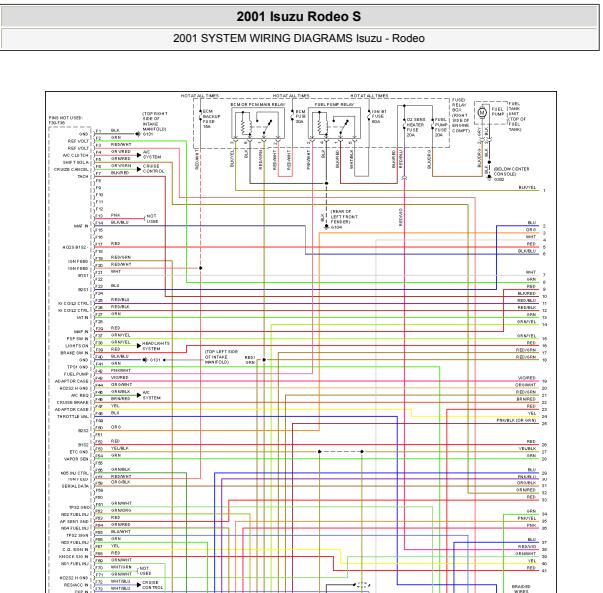Click the "ECM OR PCM MAIN RELAY" label
This screenshot has height=593, width=603.
[x=258, y=105]
